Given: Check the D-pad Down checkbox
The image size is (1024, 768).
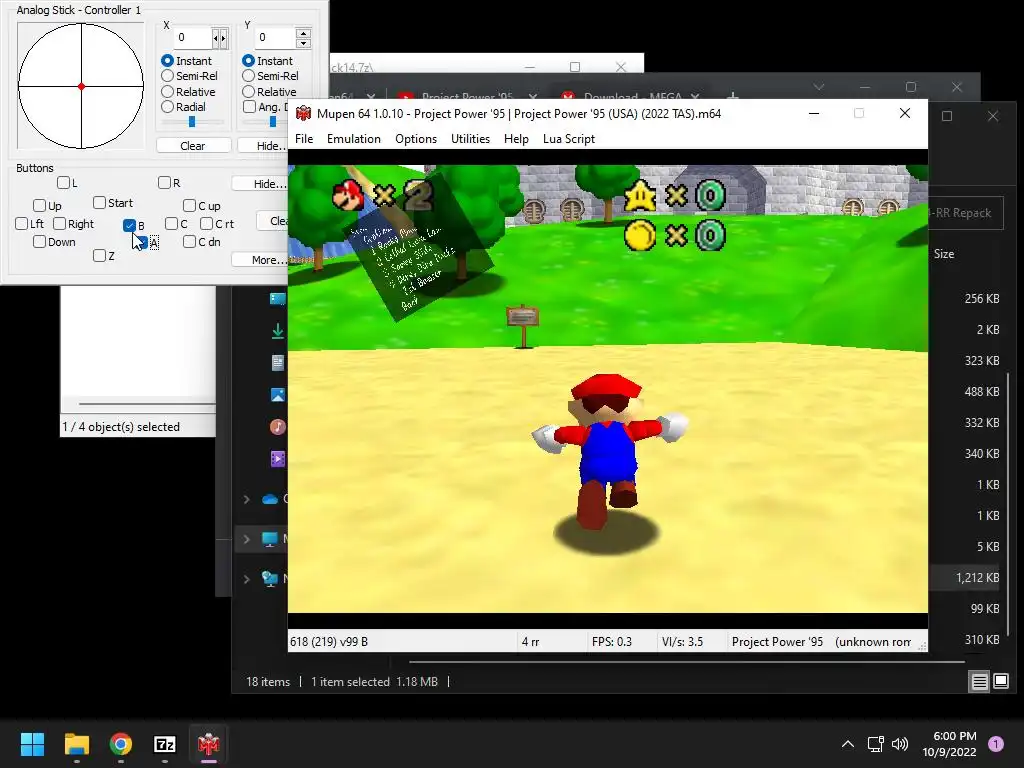Looking at the screenshot, I should point(39,242).
